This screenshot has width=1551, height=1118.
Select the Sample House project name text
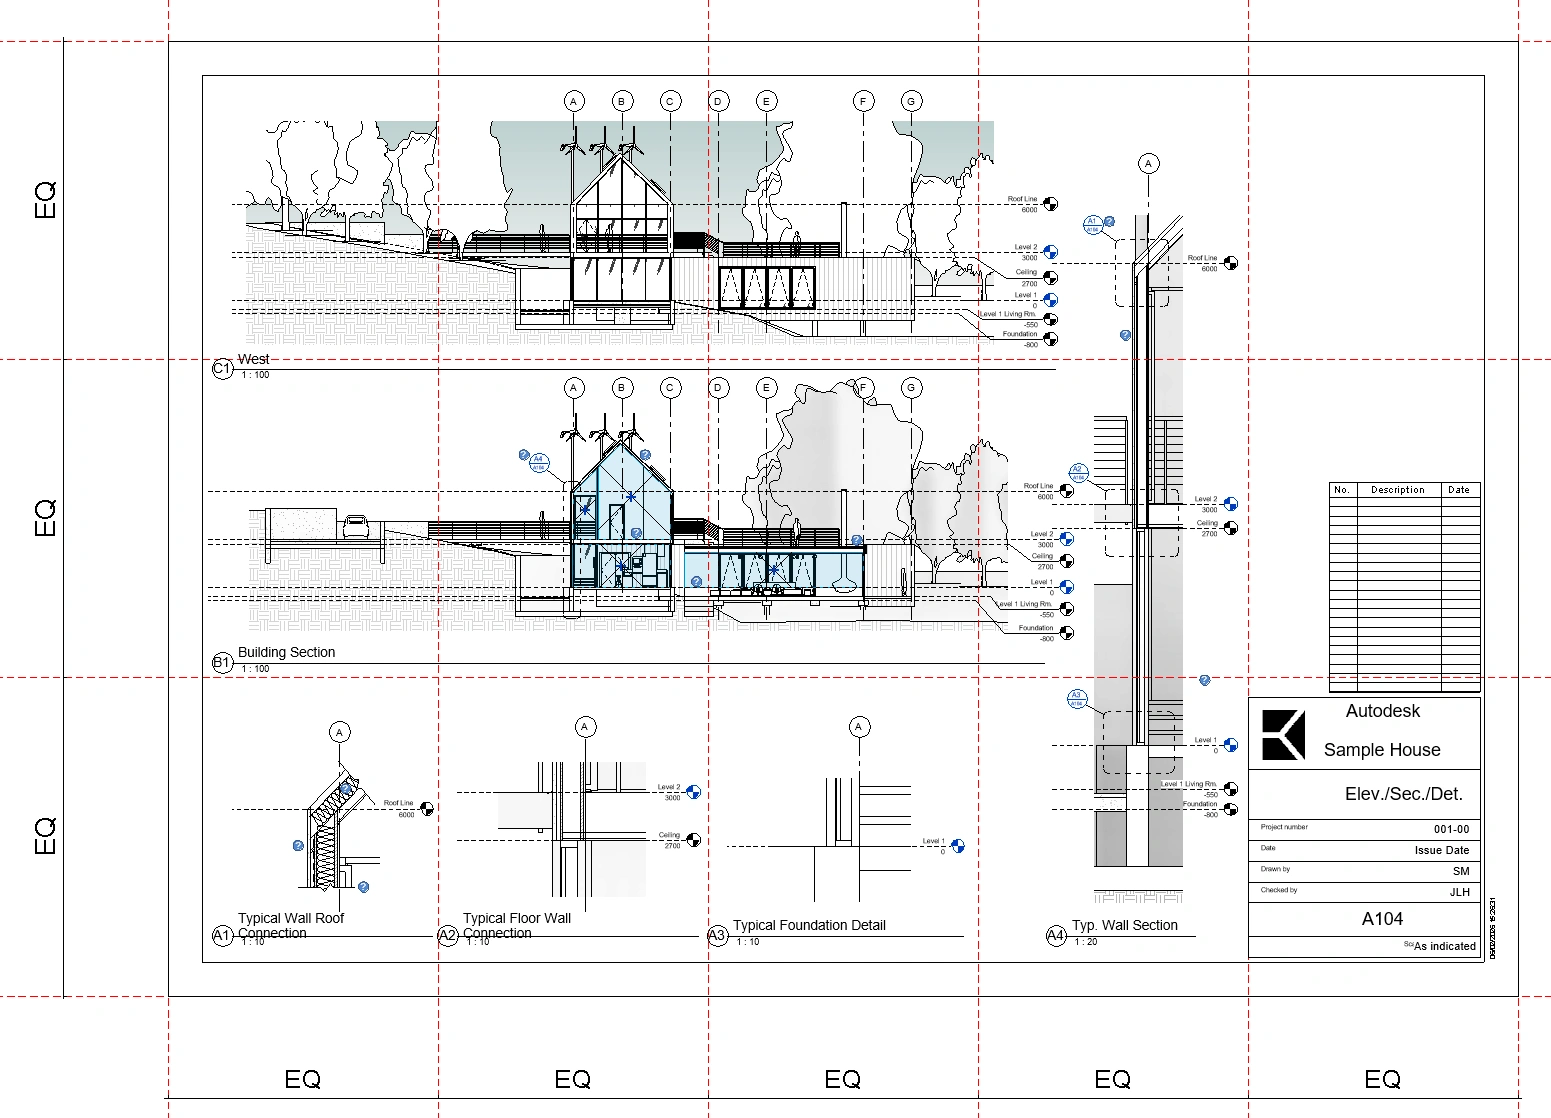pyautogui.click(x=1382, y=750)
